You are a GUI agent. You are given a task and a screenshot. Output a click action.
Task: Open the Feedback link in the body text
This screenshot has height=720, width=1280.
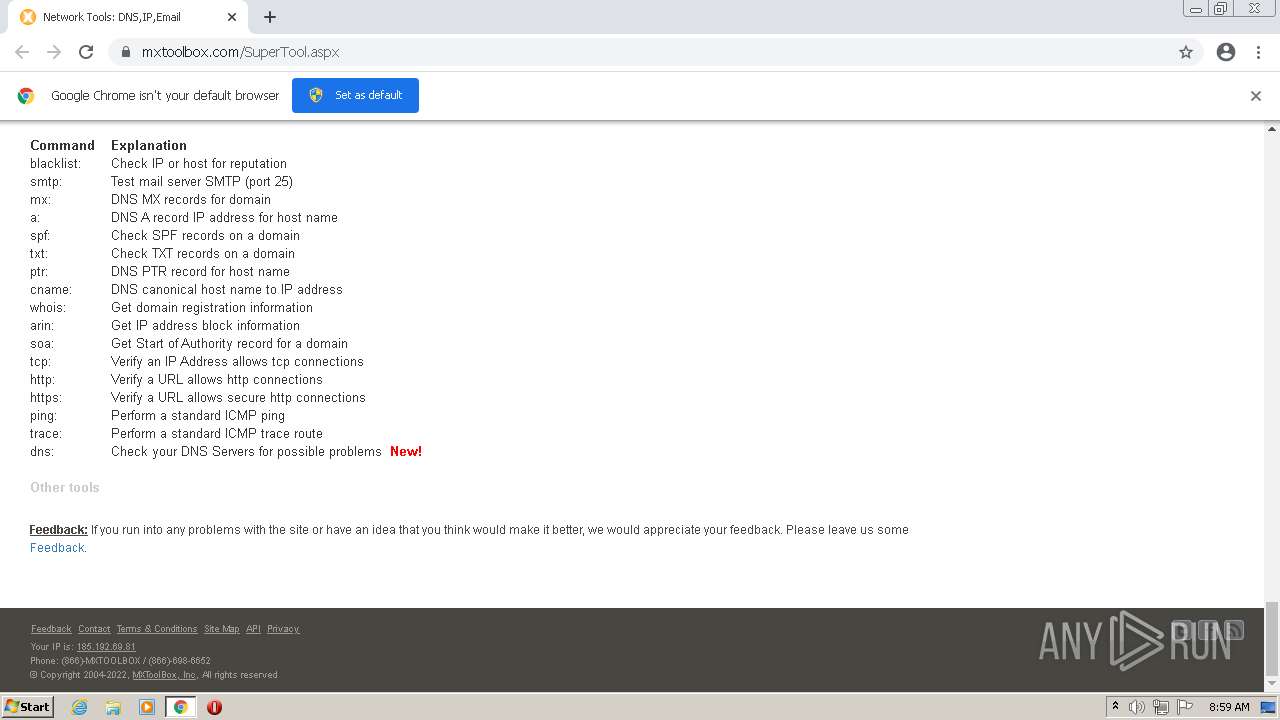57,548
